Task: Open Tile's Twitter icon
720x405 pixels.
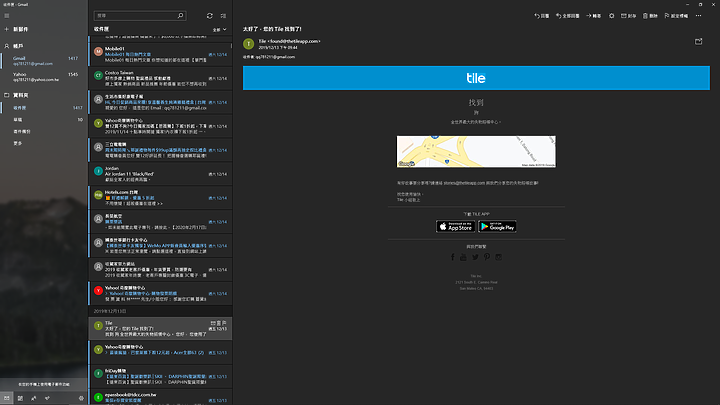Action: [x=475, y=257]
